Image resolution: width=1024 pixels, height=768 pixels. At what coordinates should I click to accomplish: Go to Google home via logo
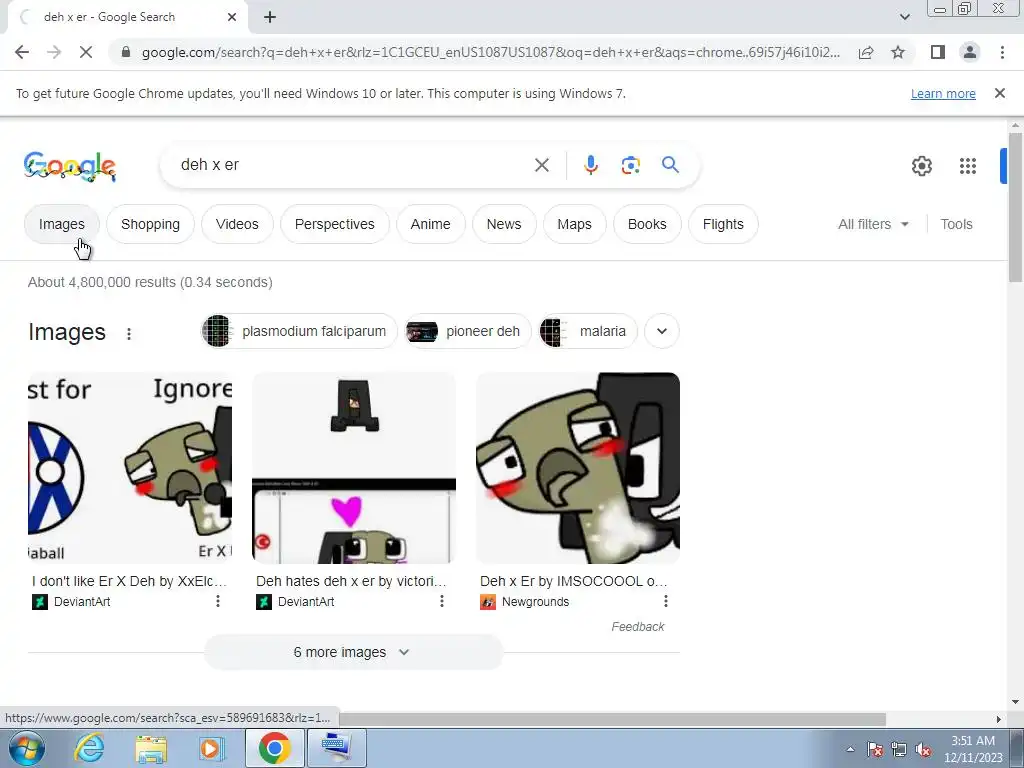tap(70, 167)
